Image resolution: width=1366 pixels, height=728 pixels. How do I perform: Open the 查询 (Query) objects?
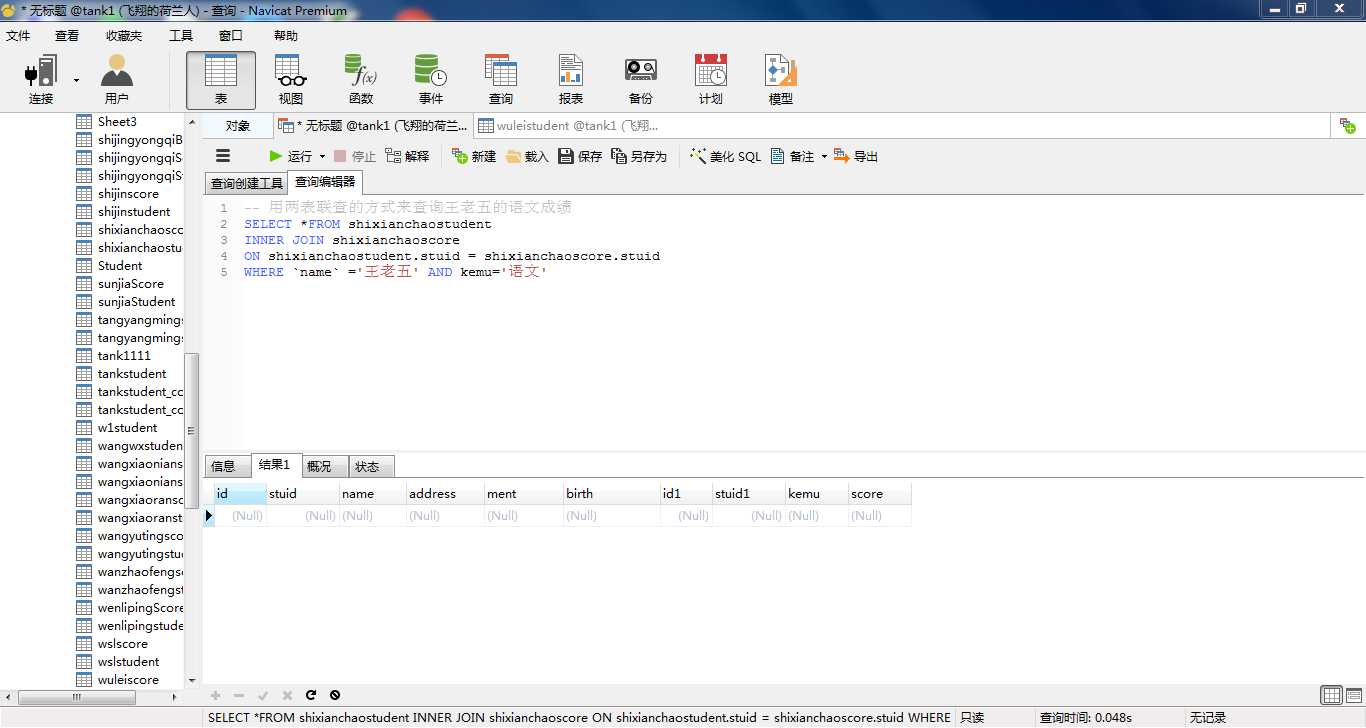(501, 80)
